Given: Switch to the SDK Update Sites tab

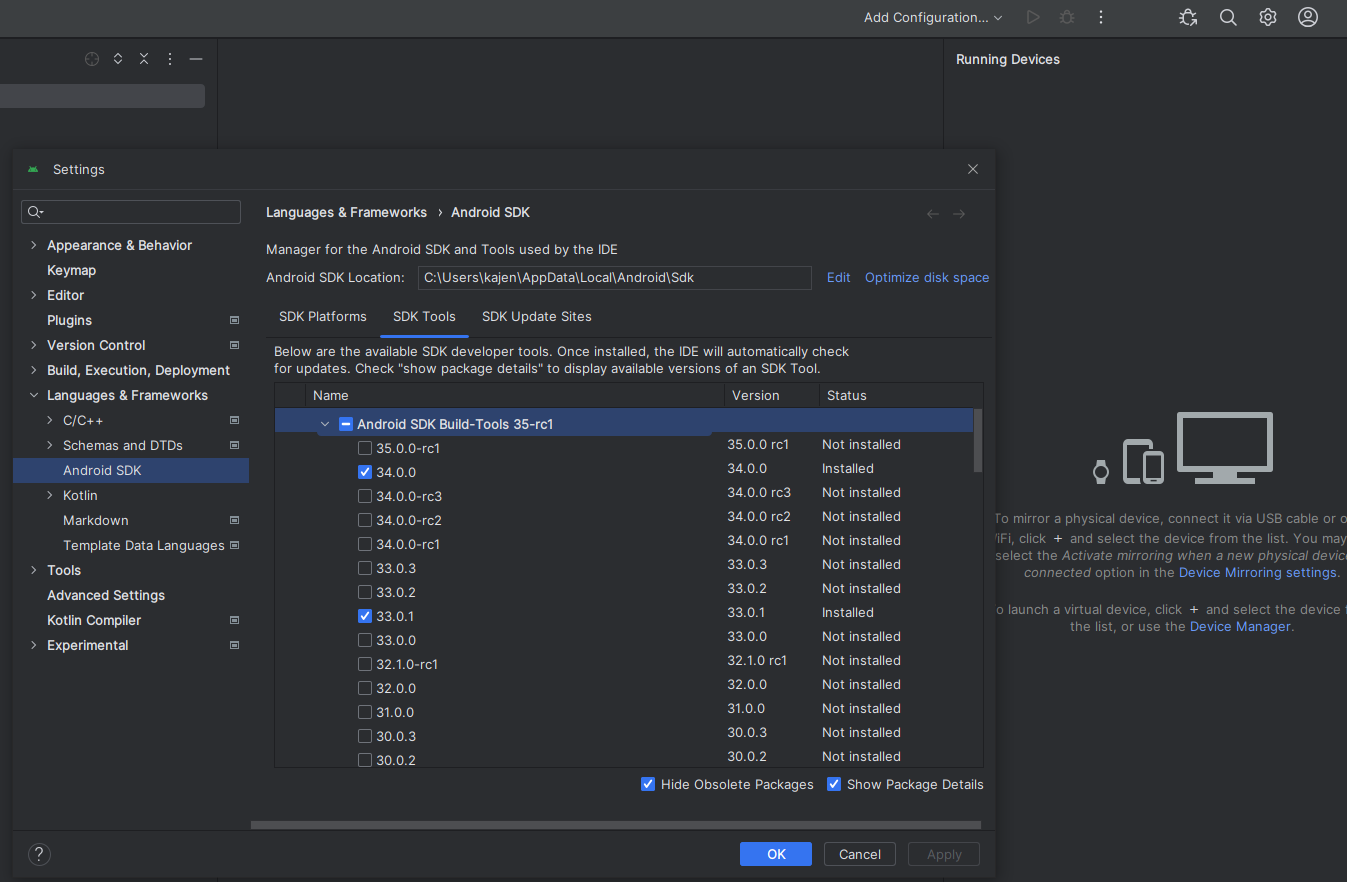Looking at the screenshot, I should (537, 316).
